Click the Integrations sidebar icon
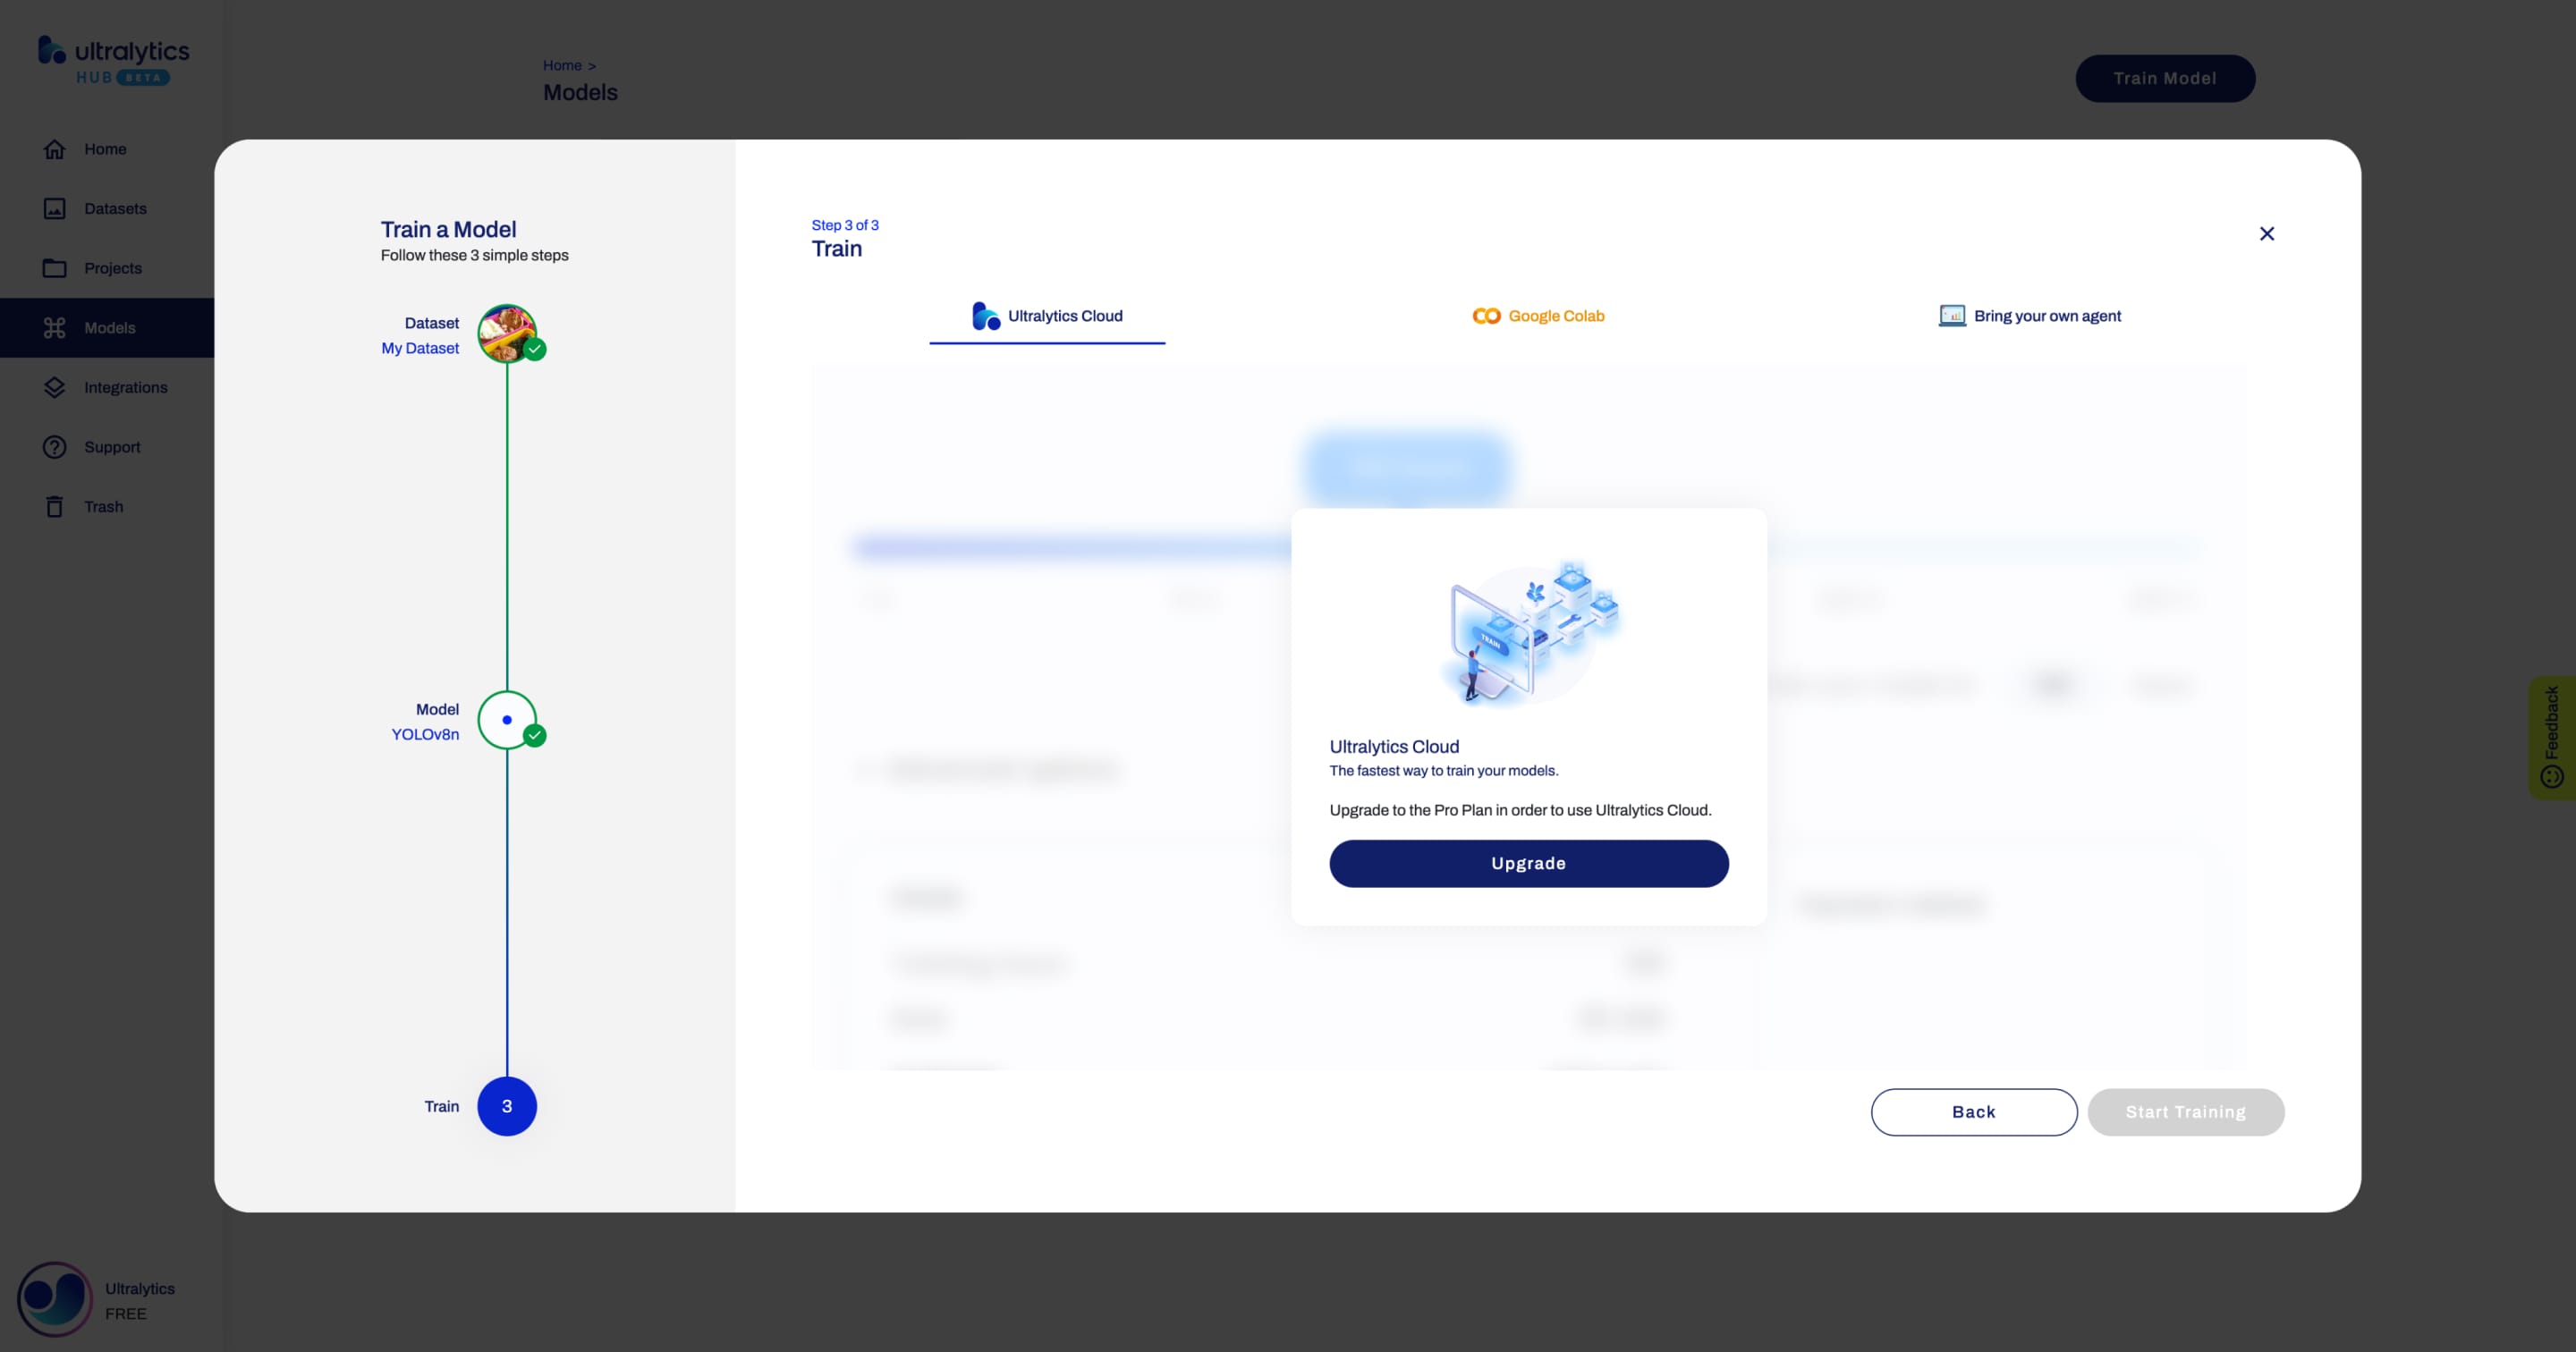 click(53, 386)
